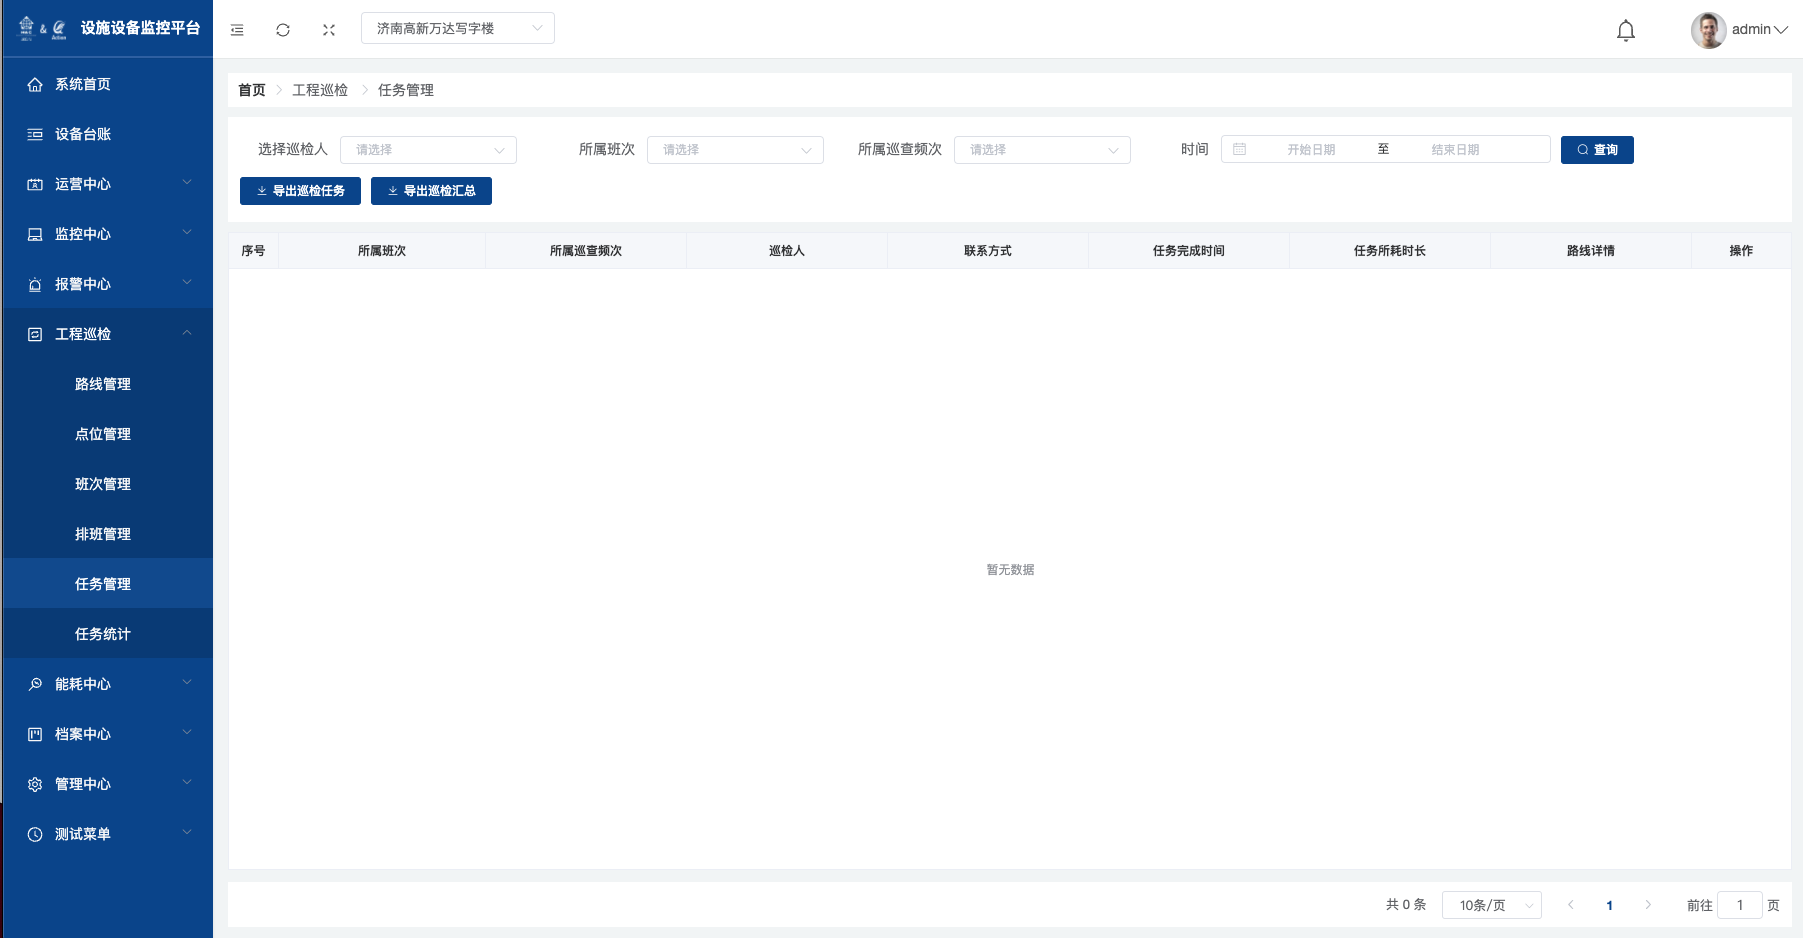
Task: Click the 查询 search button
Action: click(1596, 150)
